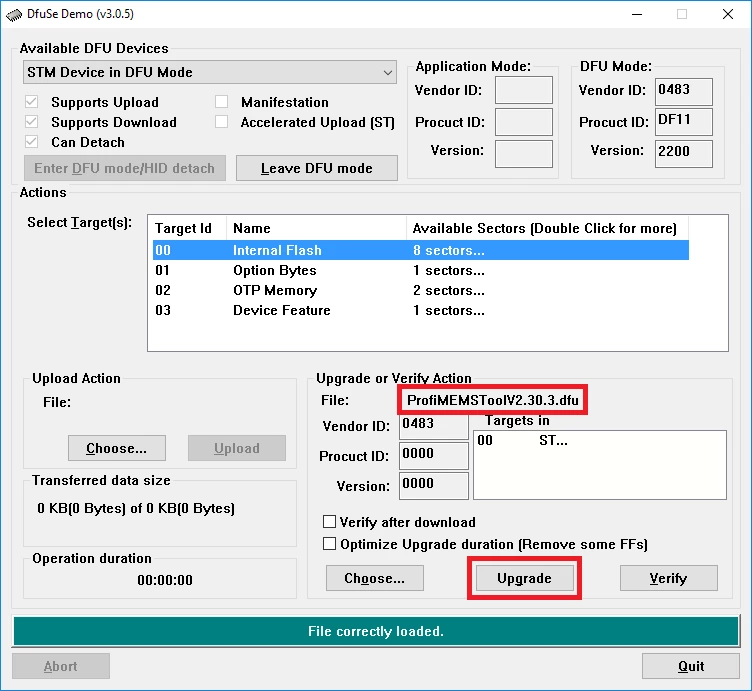Select the OTP Memory target row
Viewport: 752px width, 691px height.
pyautogui.click(x=421, y=291)
